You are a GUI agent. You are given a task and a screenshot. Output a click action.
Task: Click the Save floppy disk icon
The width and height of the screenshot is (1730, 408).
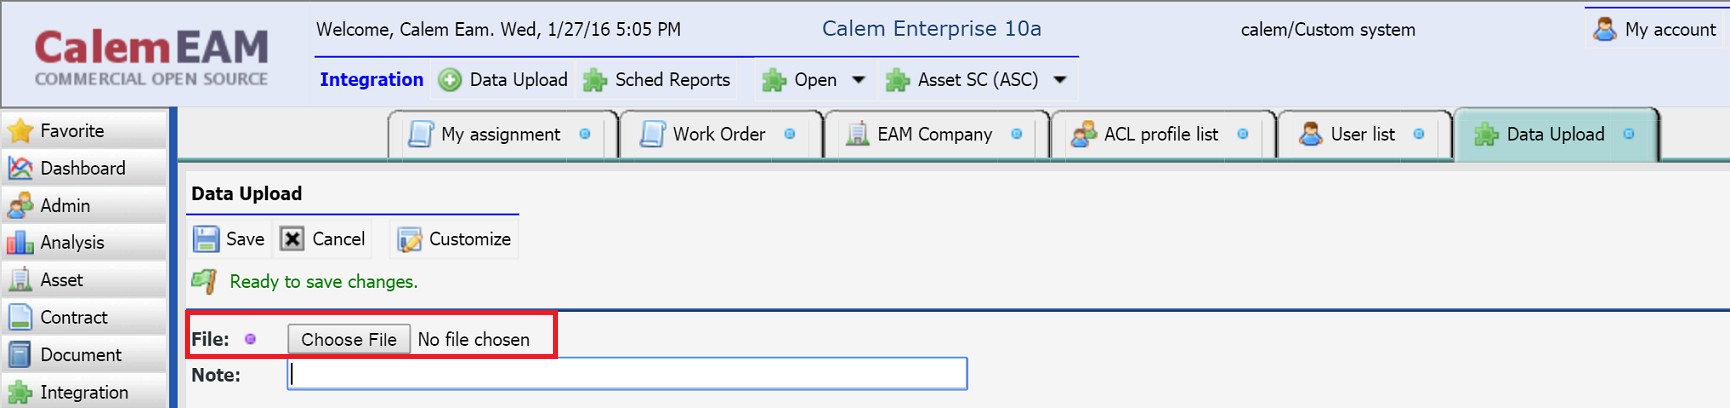206,239
